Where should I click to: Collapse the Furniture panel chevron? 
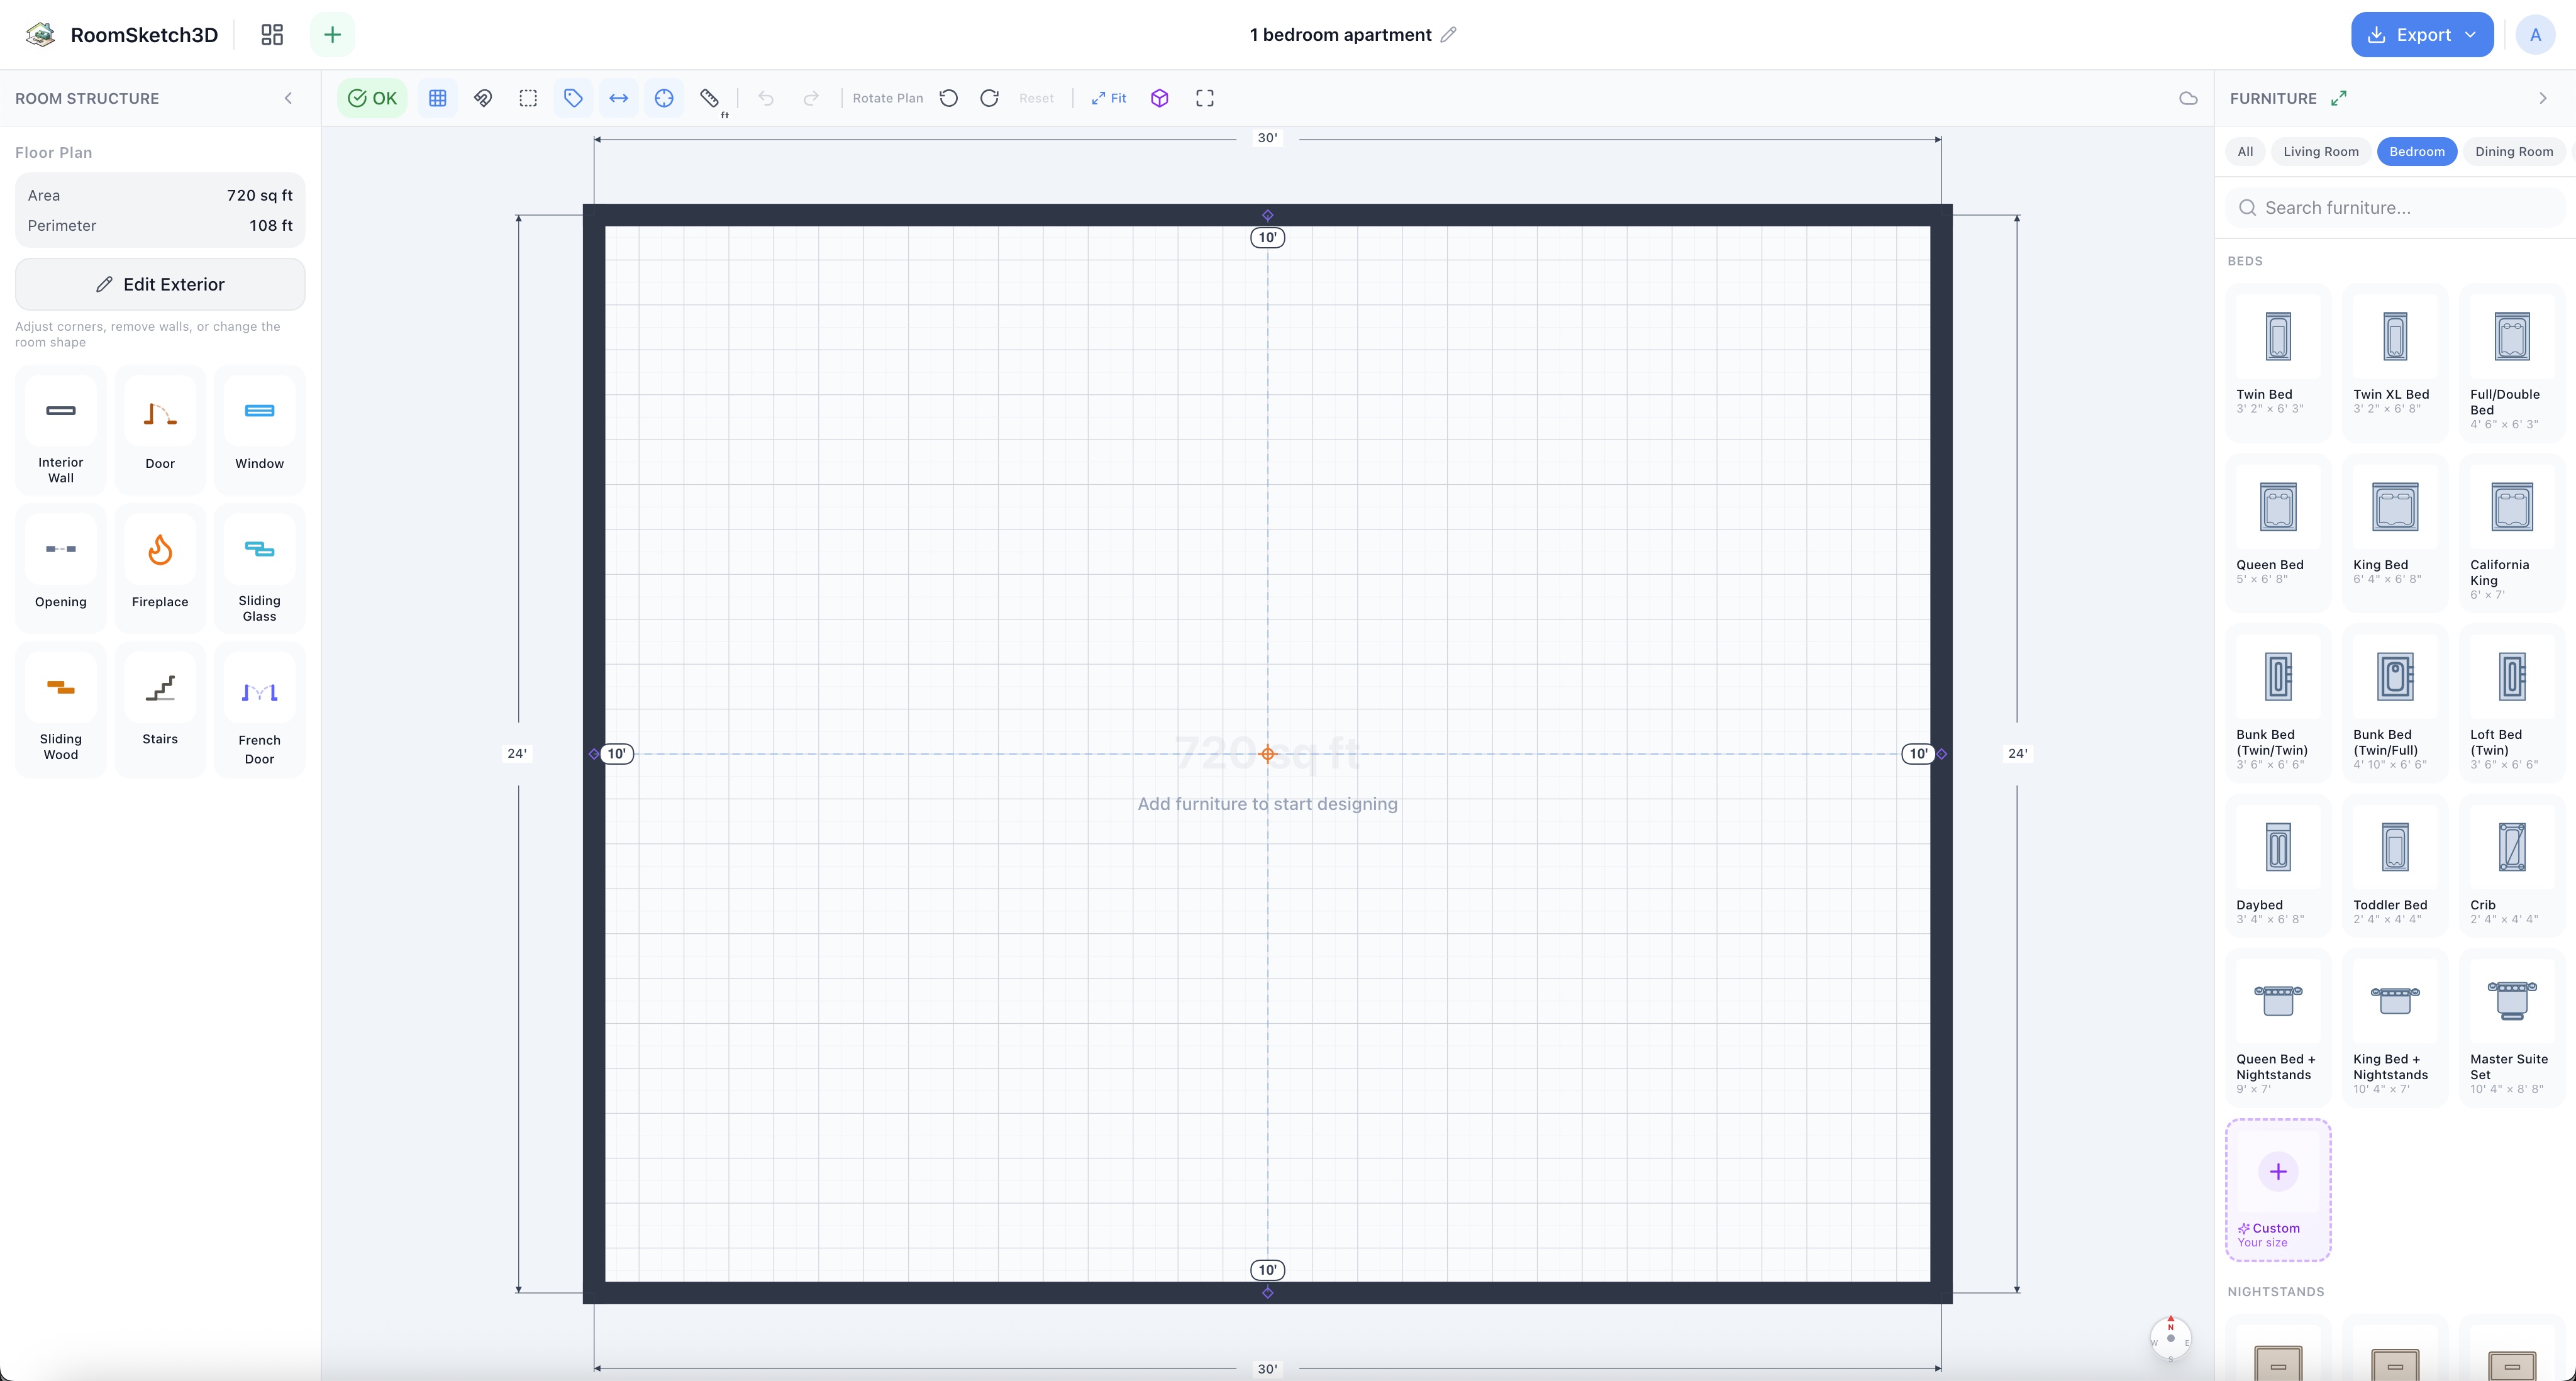(2543, 98)
